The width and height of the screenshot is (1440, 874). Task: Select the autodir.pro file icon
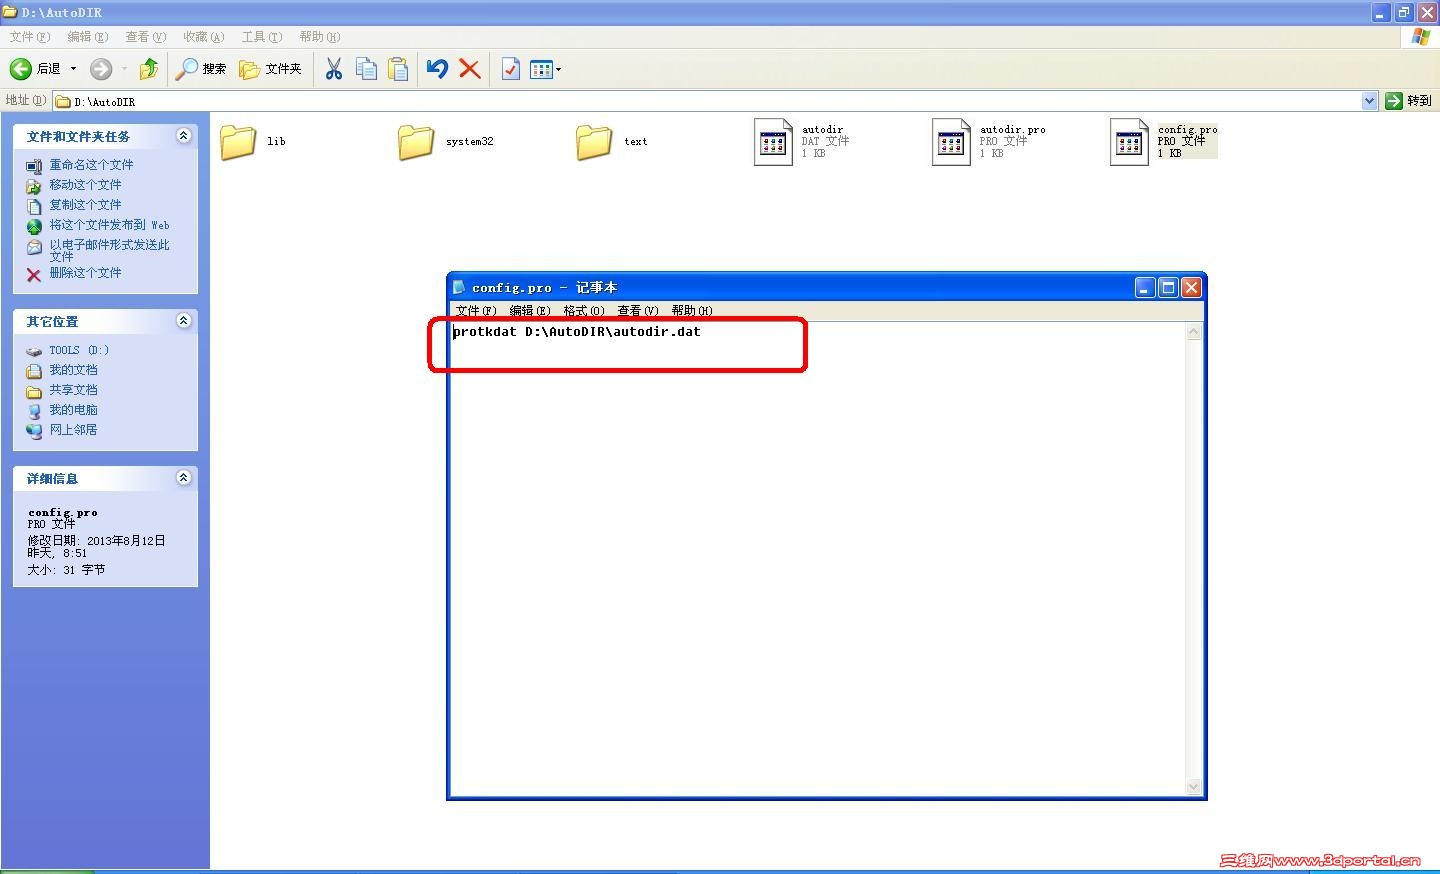[x=951, y=142]
